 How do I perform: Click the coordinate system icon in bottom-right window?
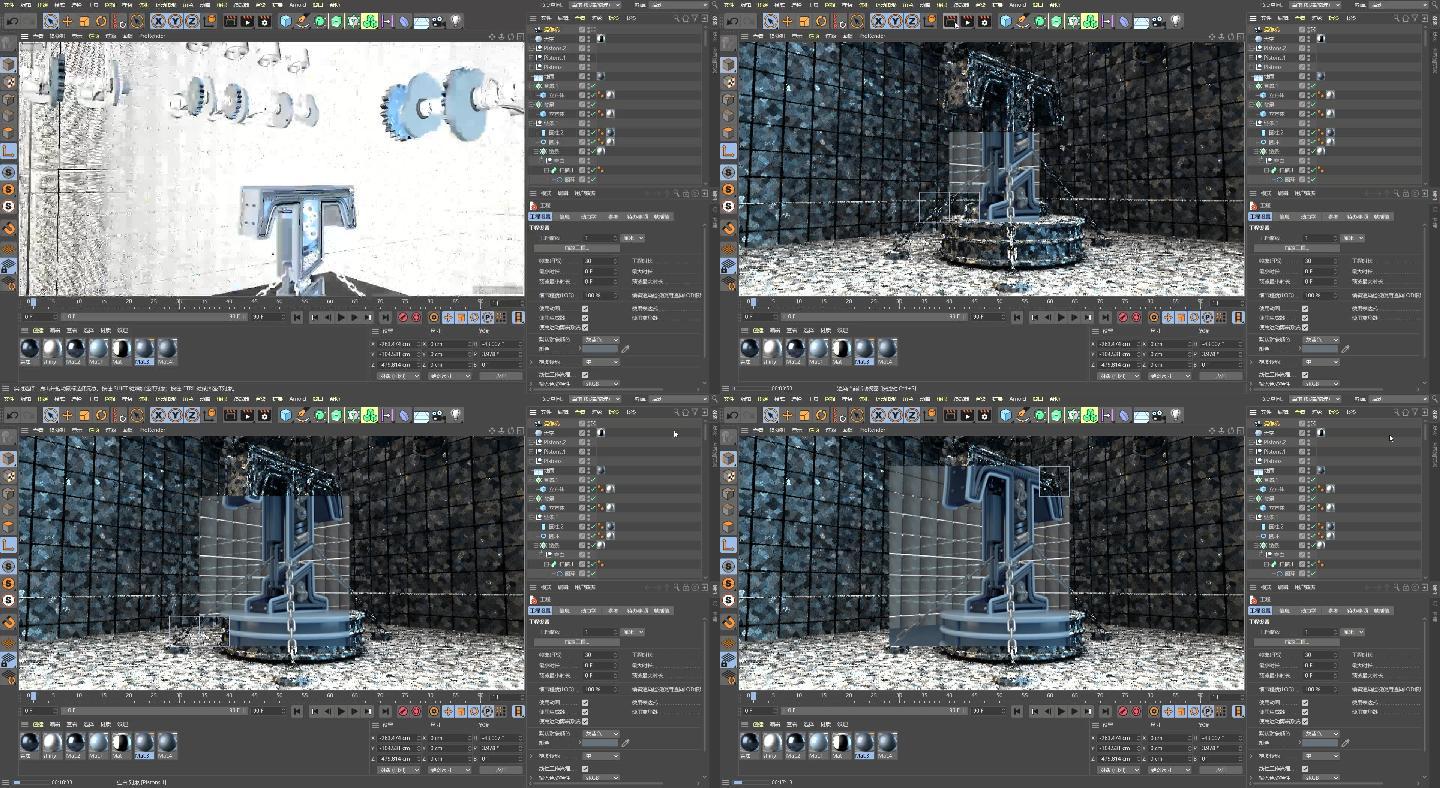click(x=930, y=415)
